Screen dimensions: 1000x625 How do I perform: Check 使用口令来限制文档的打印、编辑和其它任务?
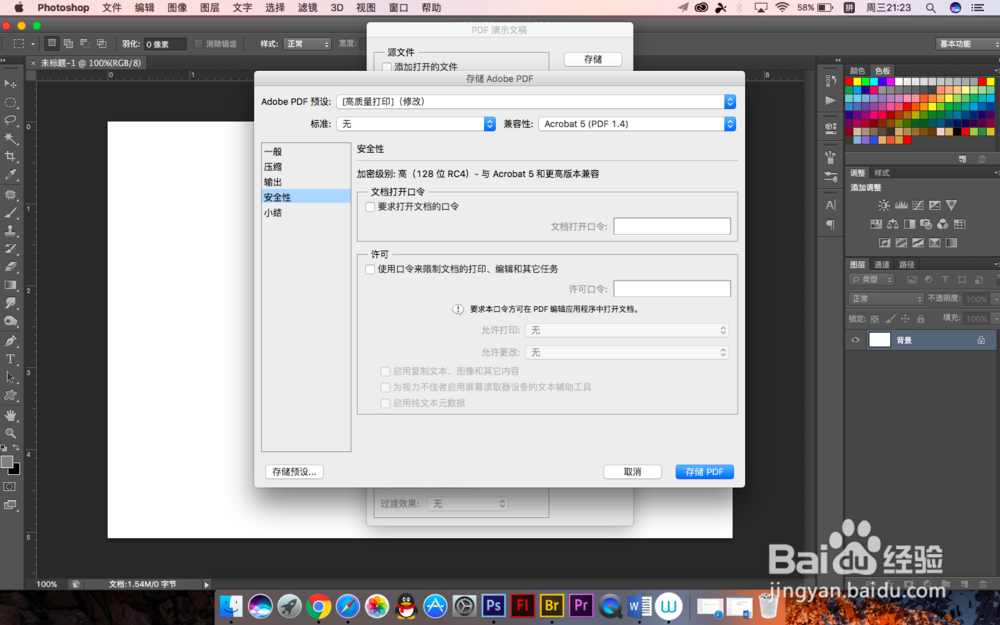[x=370, y=268]
